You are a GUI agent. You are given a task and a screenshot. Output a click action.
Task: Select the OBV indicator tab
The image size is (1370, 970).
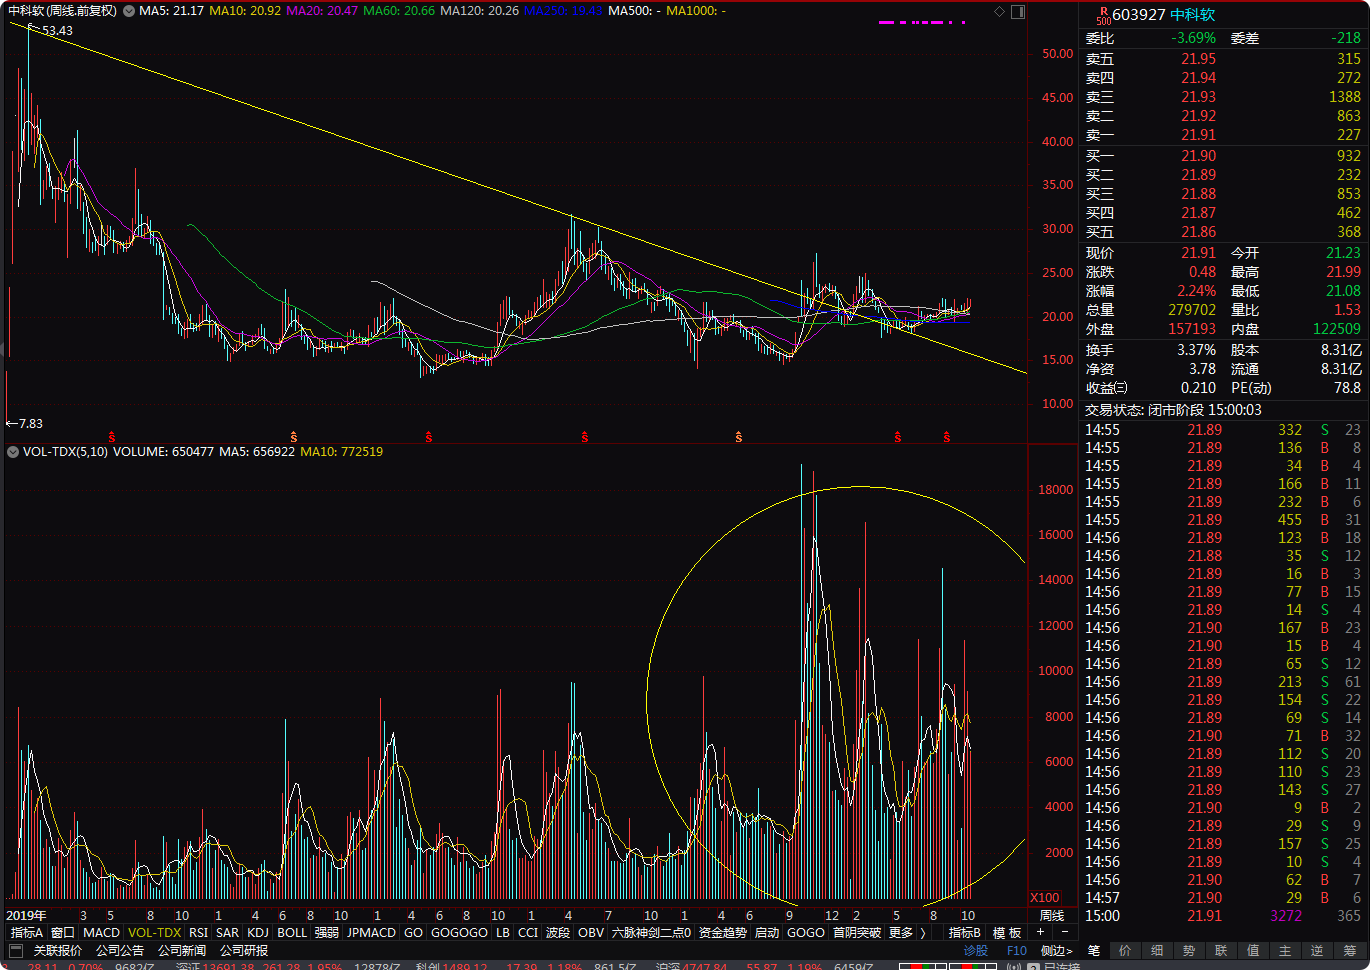pyautogui.click(x=591, y=932)
